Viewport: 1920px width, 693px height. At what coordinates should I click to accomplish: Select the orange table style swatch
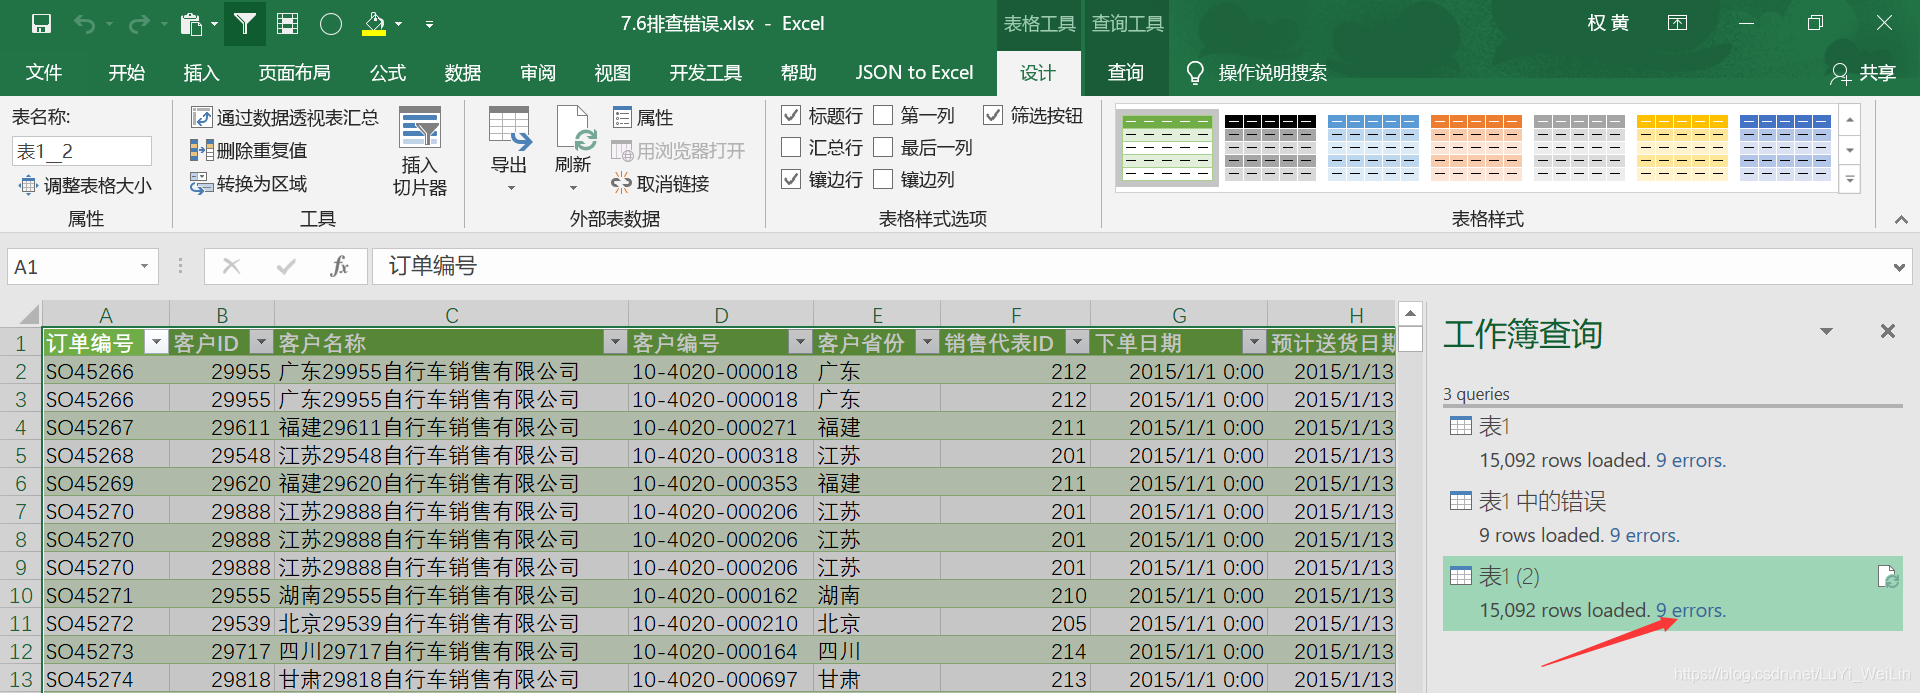point(1476,148)
